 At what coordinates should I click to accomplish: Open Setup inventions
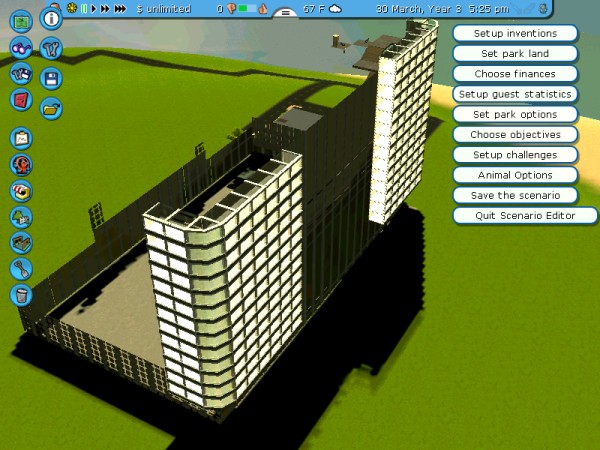point(515,33)
